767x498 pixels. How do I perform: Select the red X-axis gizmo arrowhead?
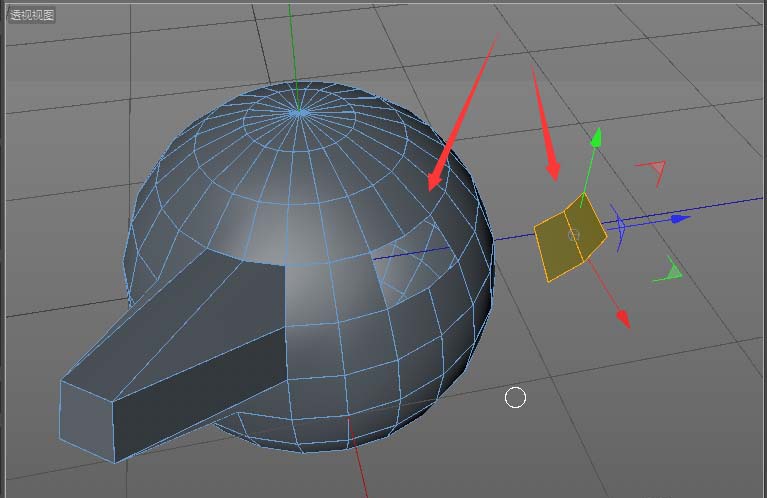(623, 318)
